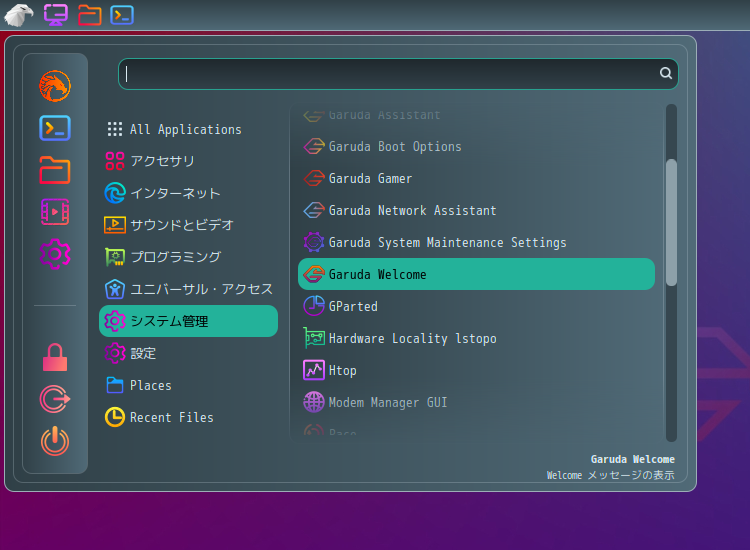Open the orange folder icon in top panel

[89, 15]
